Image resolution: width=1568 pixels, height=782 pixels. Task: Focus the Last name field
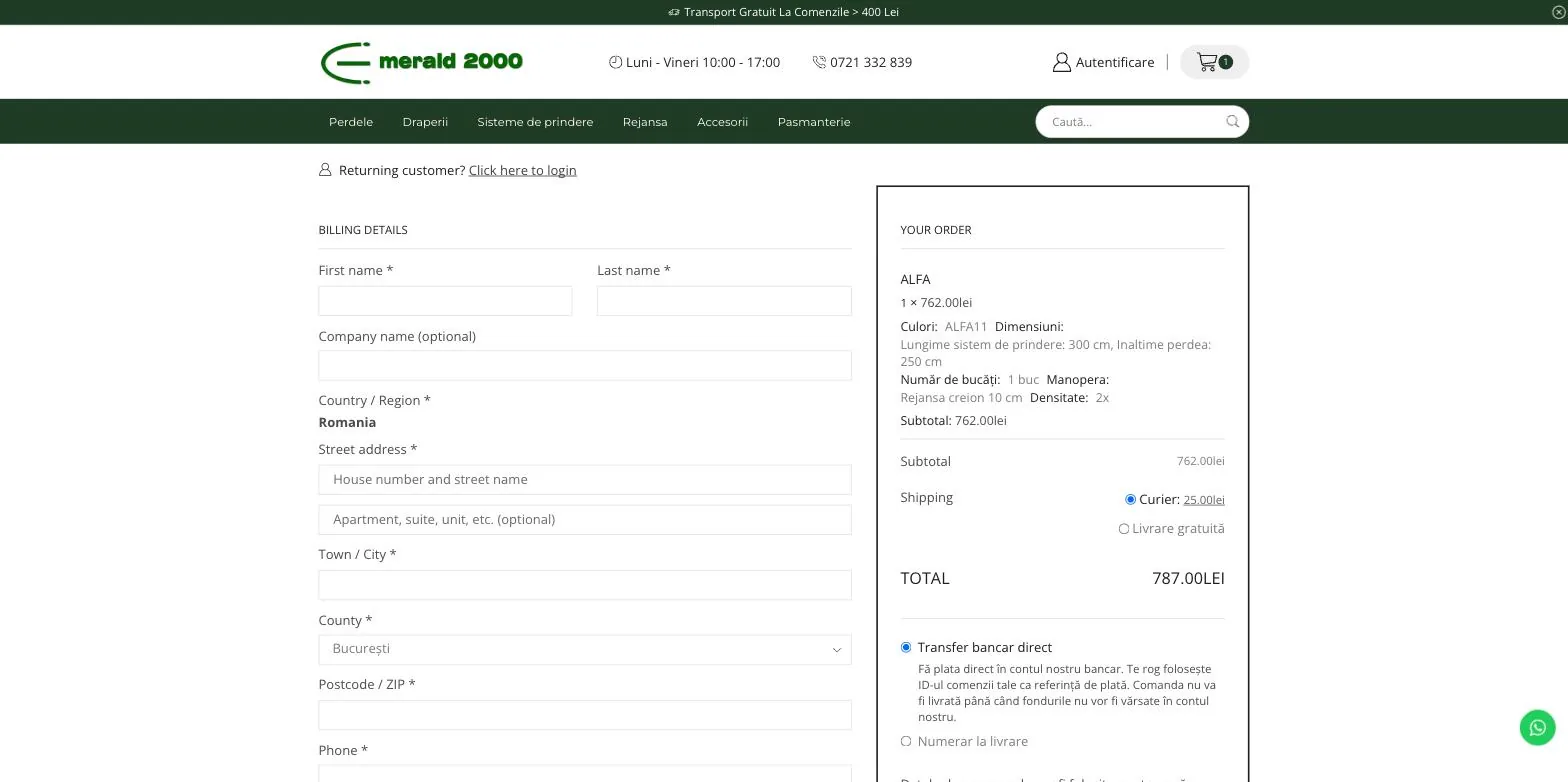(x=724, y=301)
